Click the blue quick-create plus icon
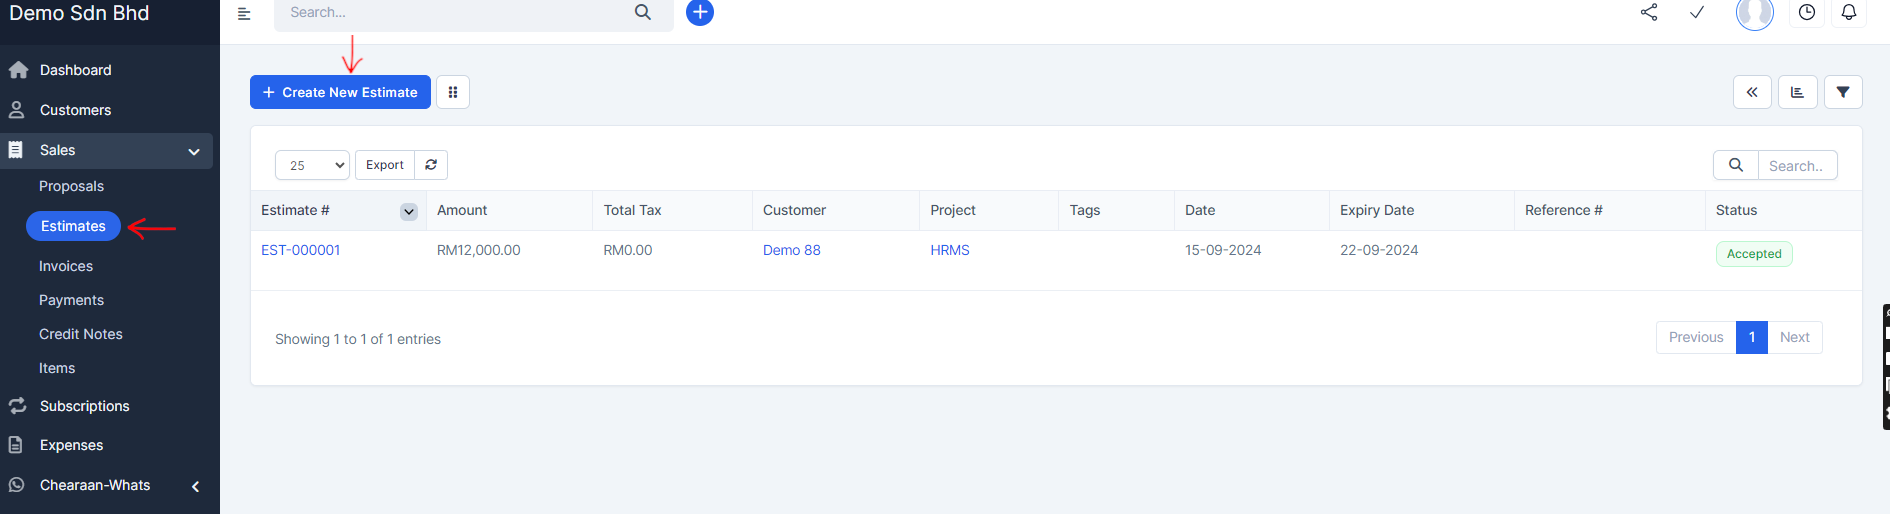1890x514 pixels. [700, 13]
